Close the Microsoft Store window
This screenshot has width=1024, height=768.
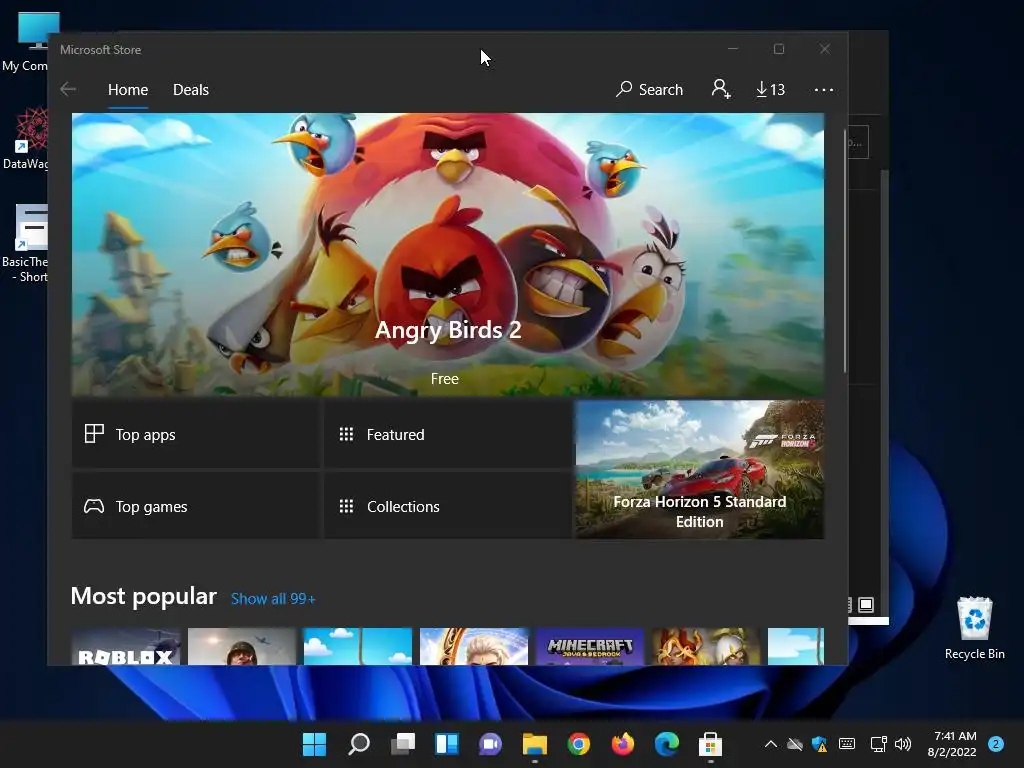click(825, 49)
